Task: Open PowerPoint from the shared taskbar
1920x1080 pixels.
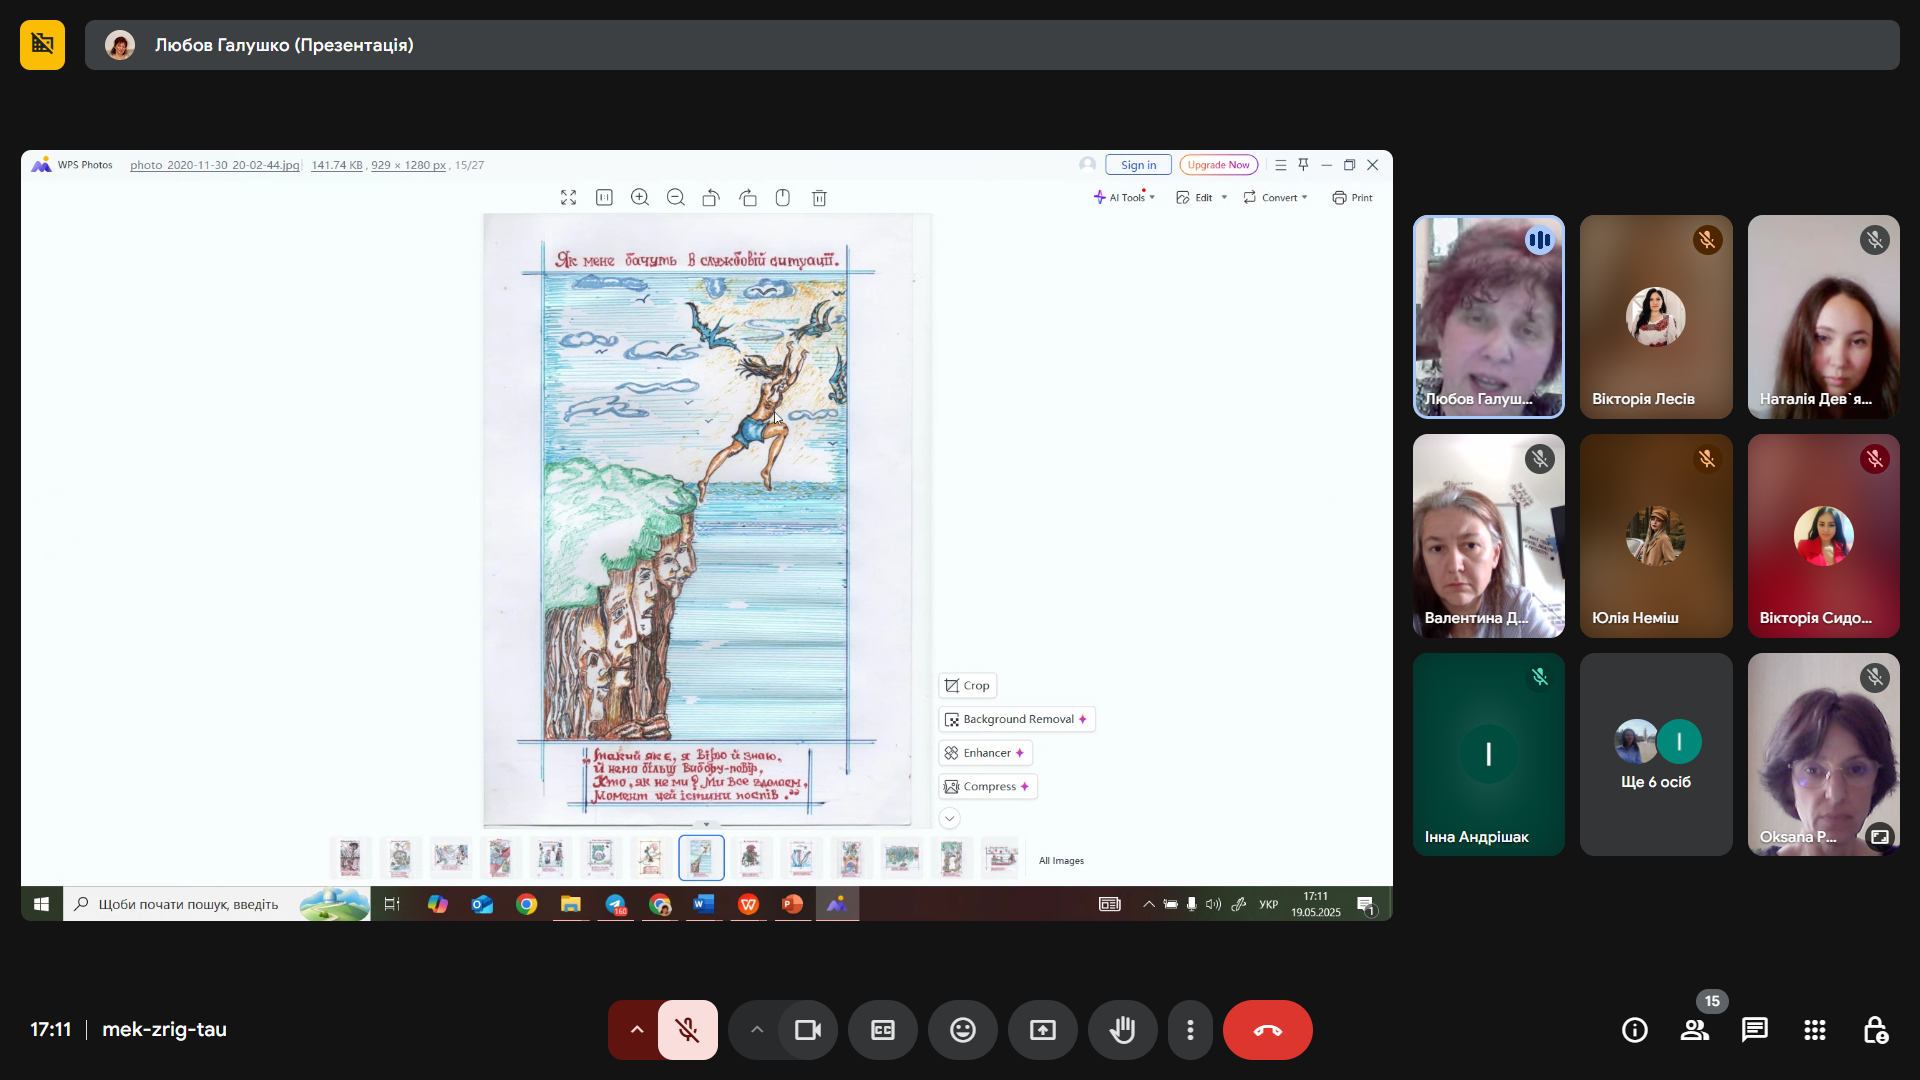Action: (x=792, y=904)
